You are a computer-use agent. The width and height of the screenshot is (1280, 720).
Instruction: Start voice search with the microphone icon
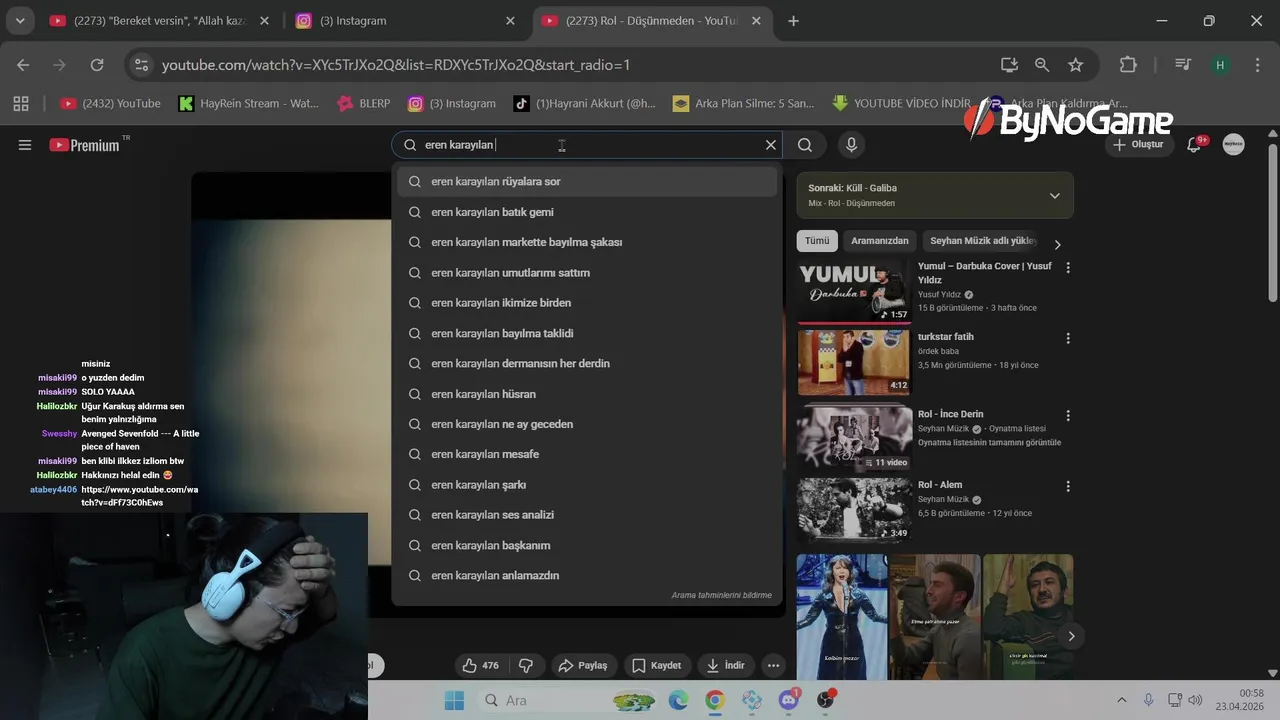pyautogui.click(x=851, y=145)
